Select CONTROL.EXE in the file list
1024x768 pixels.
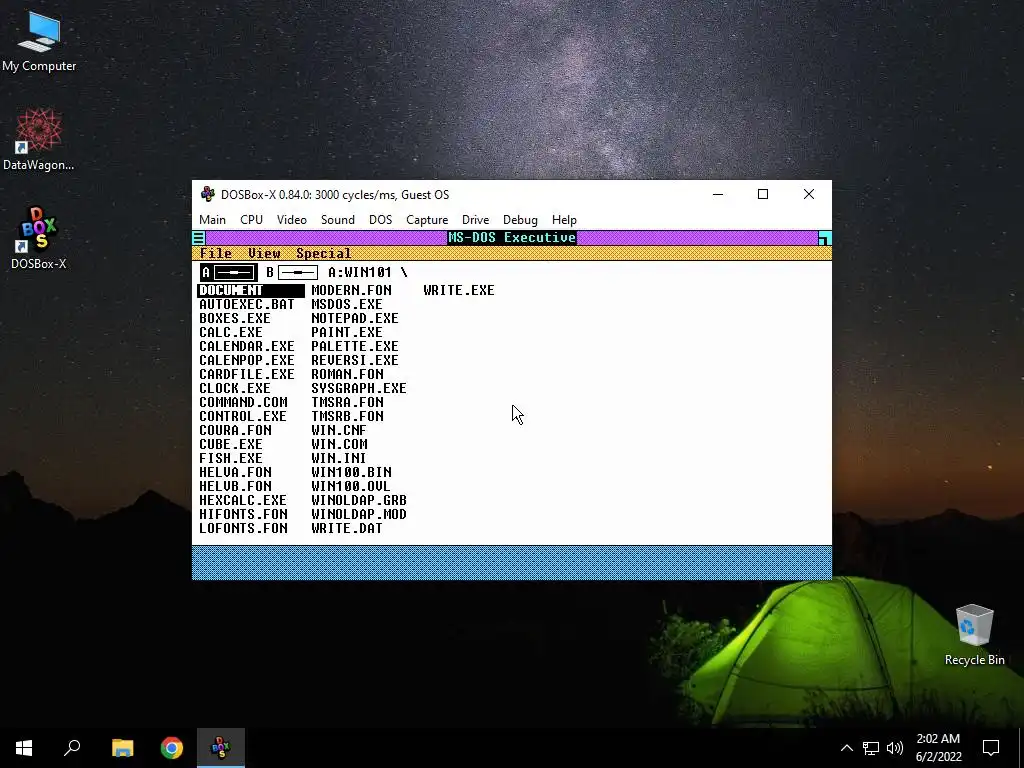click(x=243, y=416)
